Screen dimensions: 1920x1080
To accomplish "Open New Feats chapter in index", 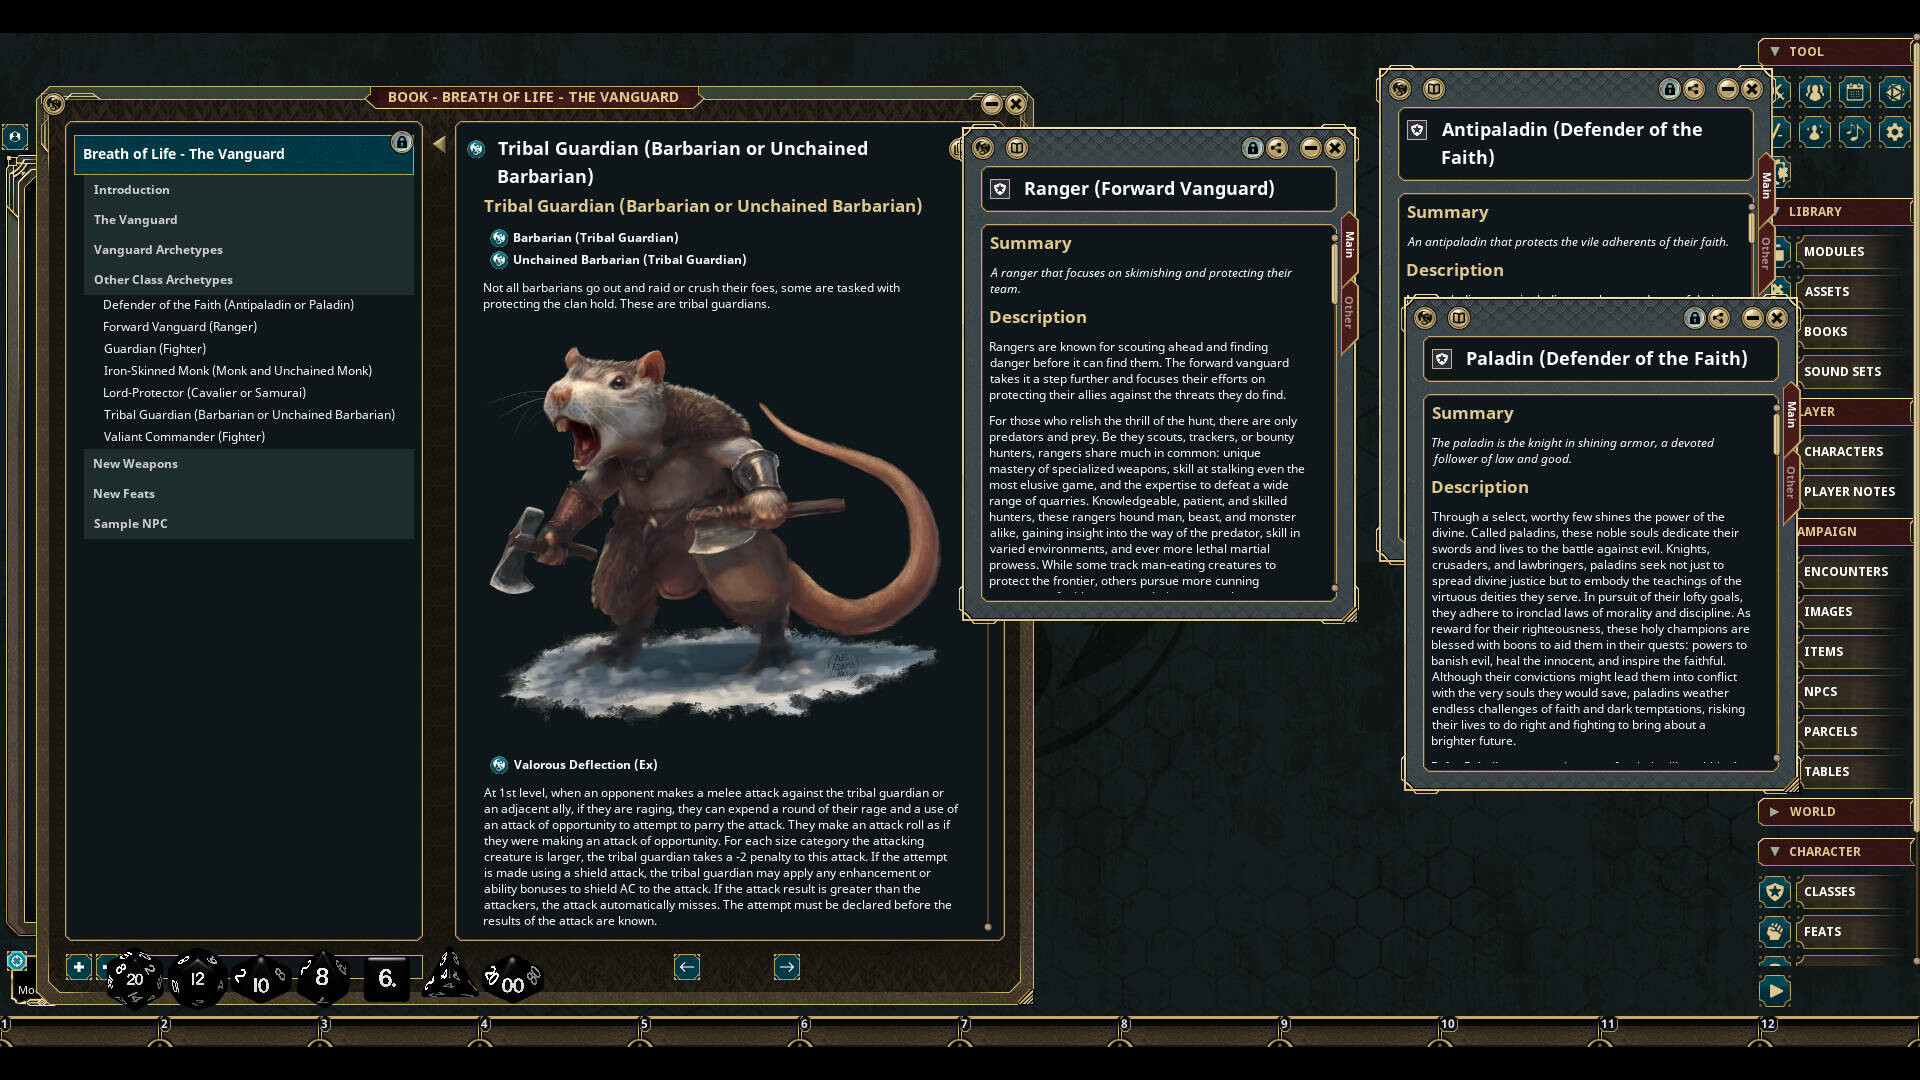I will click(x=124, y=494).
